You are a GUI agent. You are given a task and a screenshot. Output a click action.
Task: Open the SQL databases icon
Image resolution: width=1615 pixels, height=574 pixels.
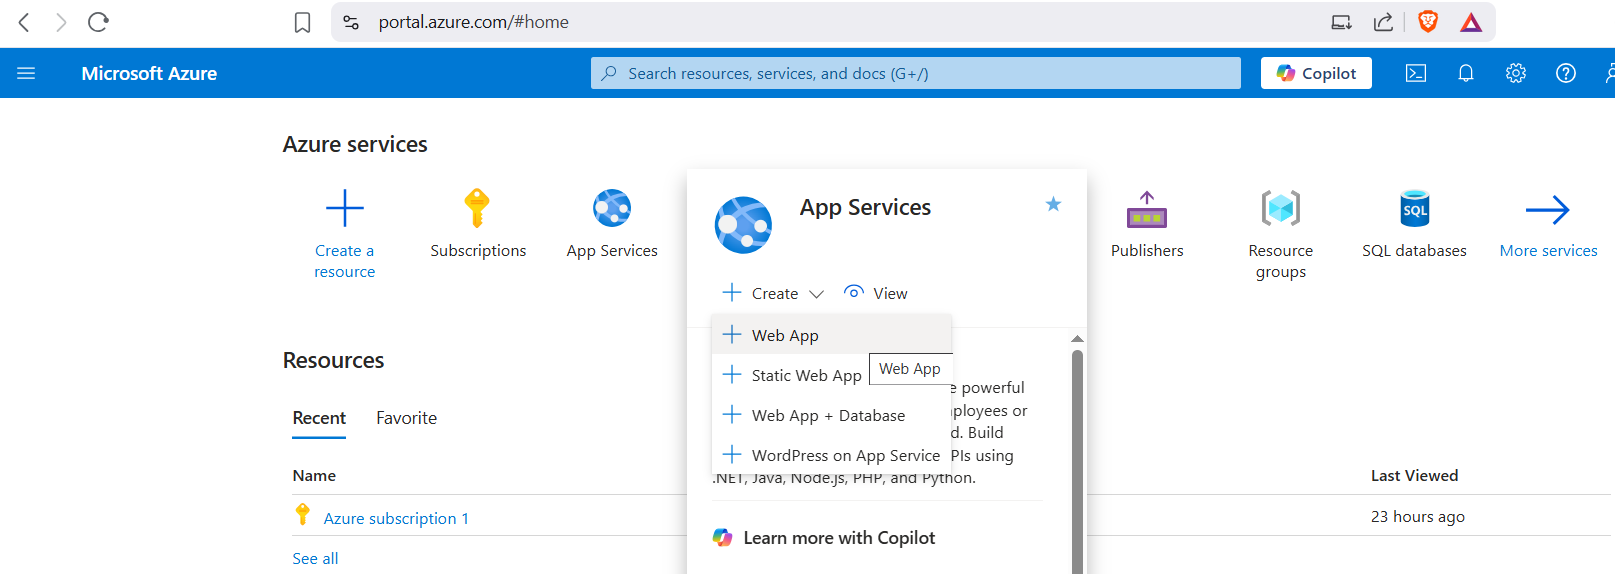tap(1415, 208)
